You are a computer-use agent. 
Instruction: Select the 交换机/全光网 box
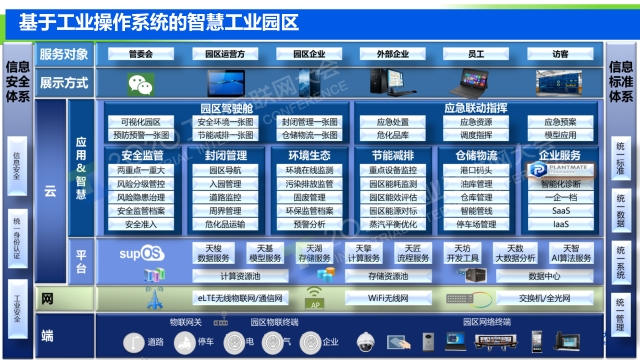544,298
